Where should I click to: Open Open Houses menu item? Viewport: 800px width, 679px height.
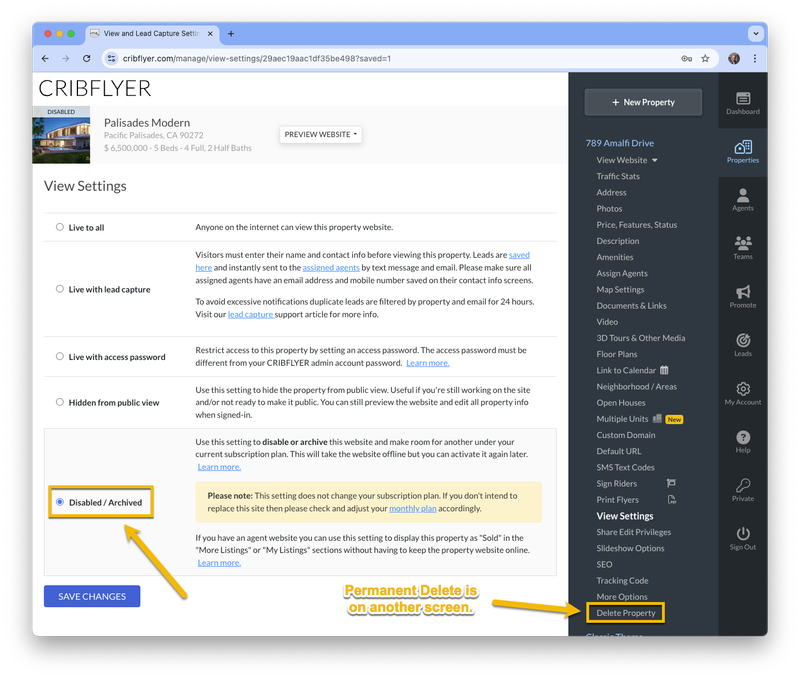(x=621, y=403)
